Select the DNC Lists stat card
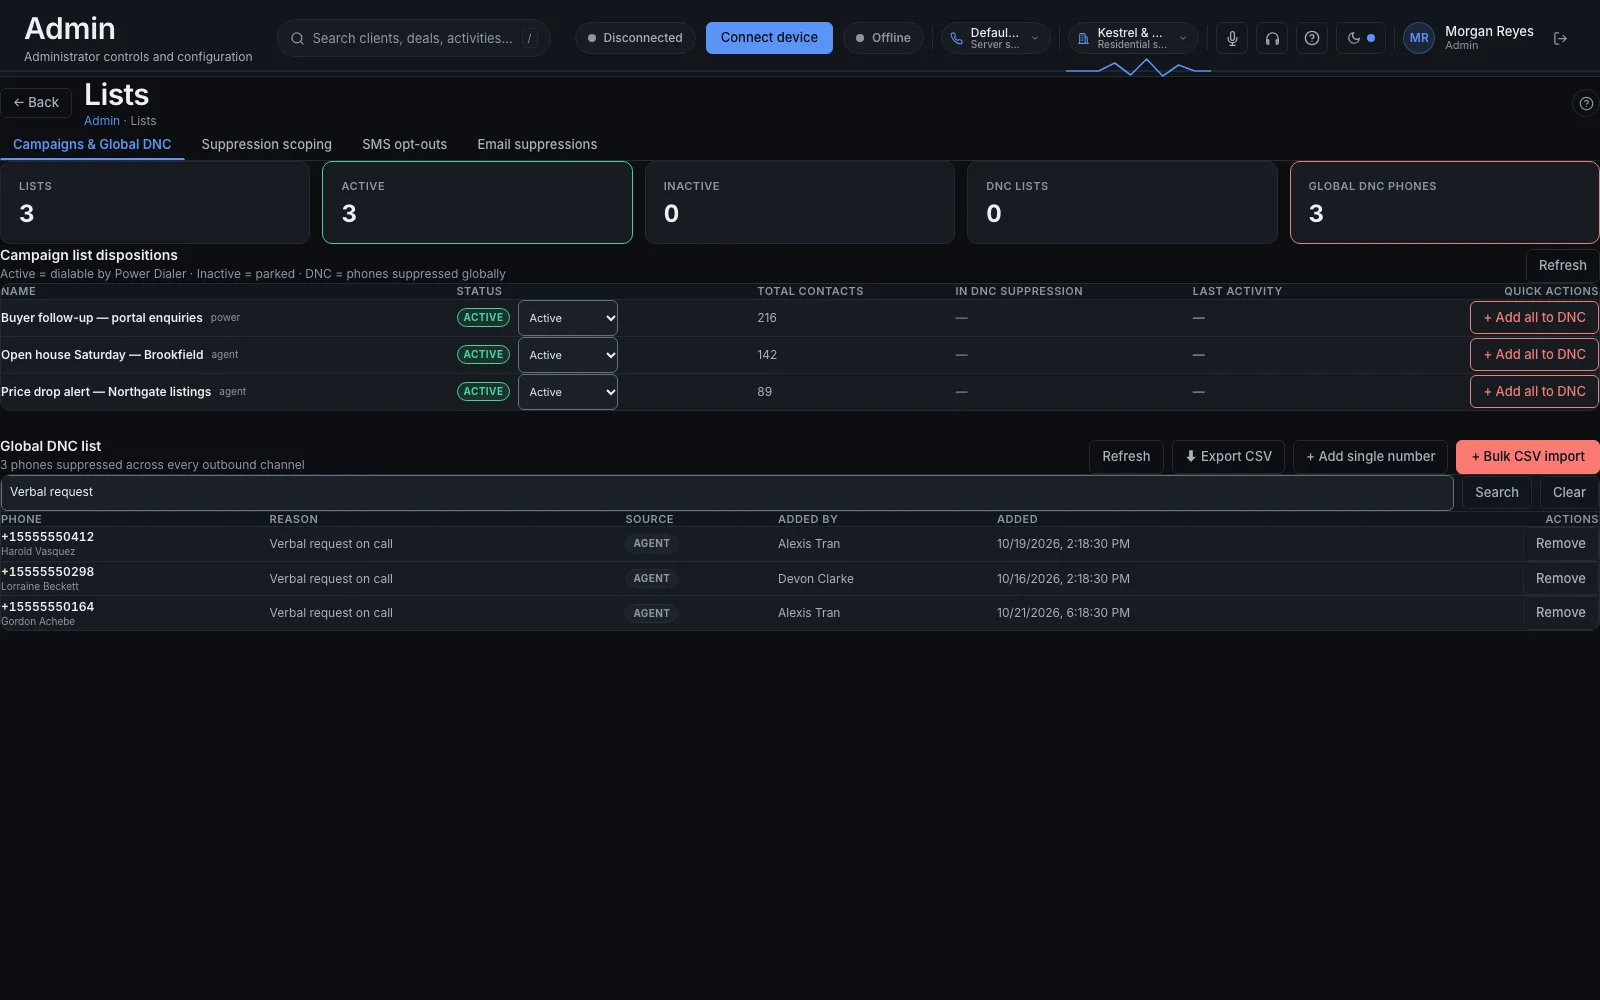This screenshot has height=1000, width=1600. click(1122, 202)
